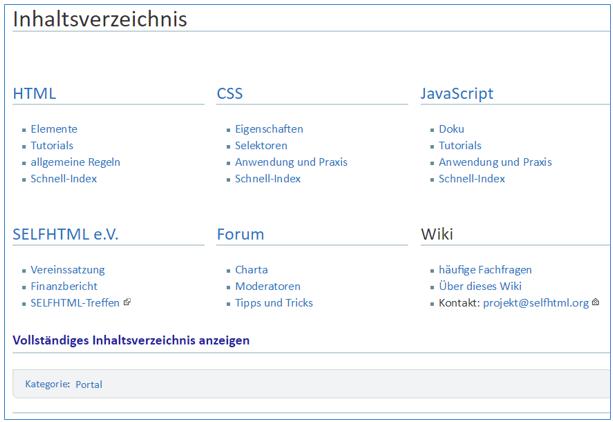Open Anwendung und Praxis under JavaScript
613x422 pixels.
click(495, 162)
